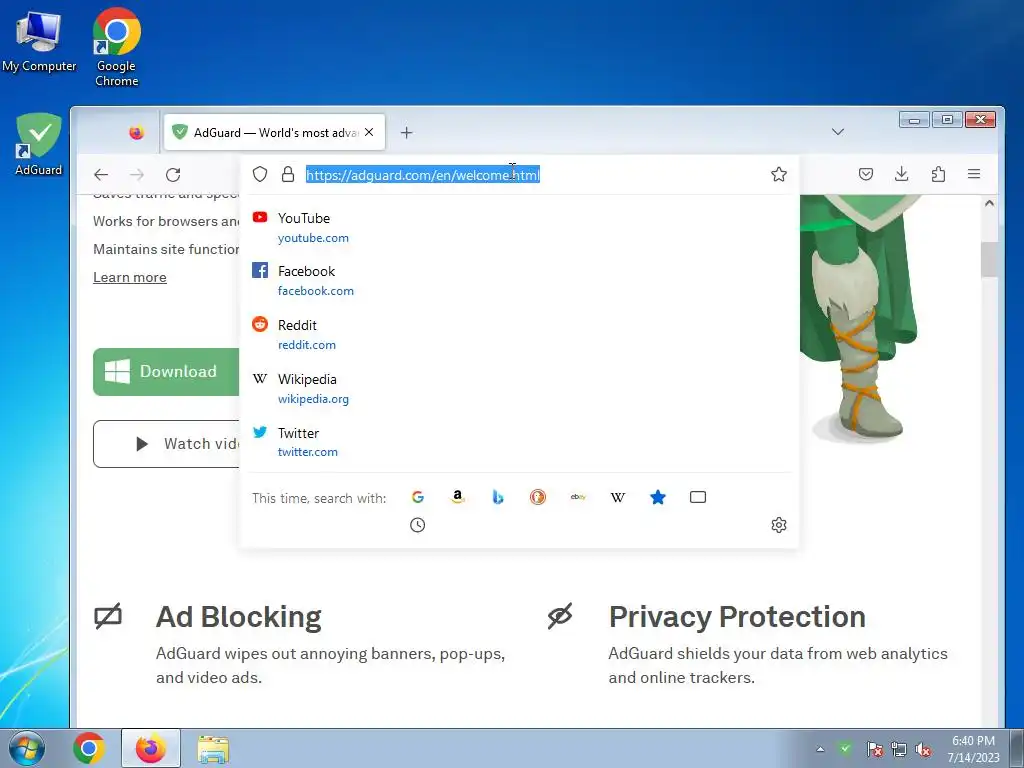Click the AdGuard tray icon
Screen dimensions: 1024x768
(845, 748)
